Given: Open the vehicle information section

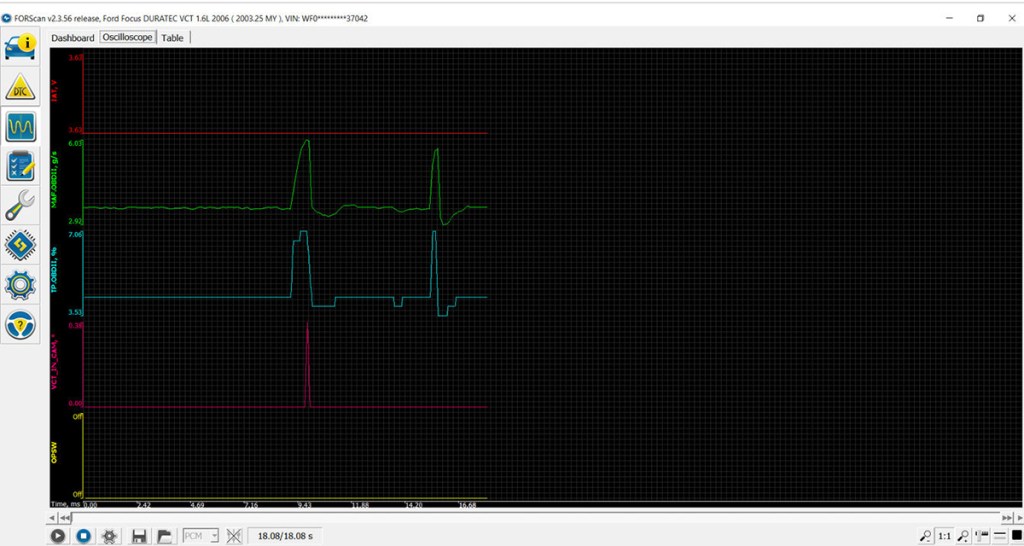Looking at the screenshot, I should point(20,47).
